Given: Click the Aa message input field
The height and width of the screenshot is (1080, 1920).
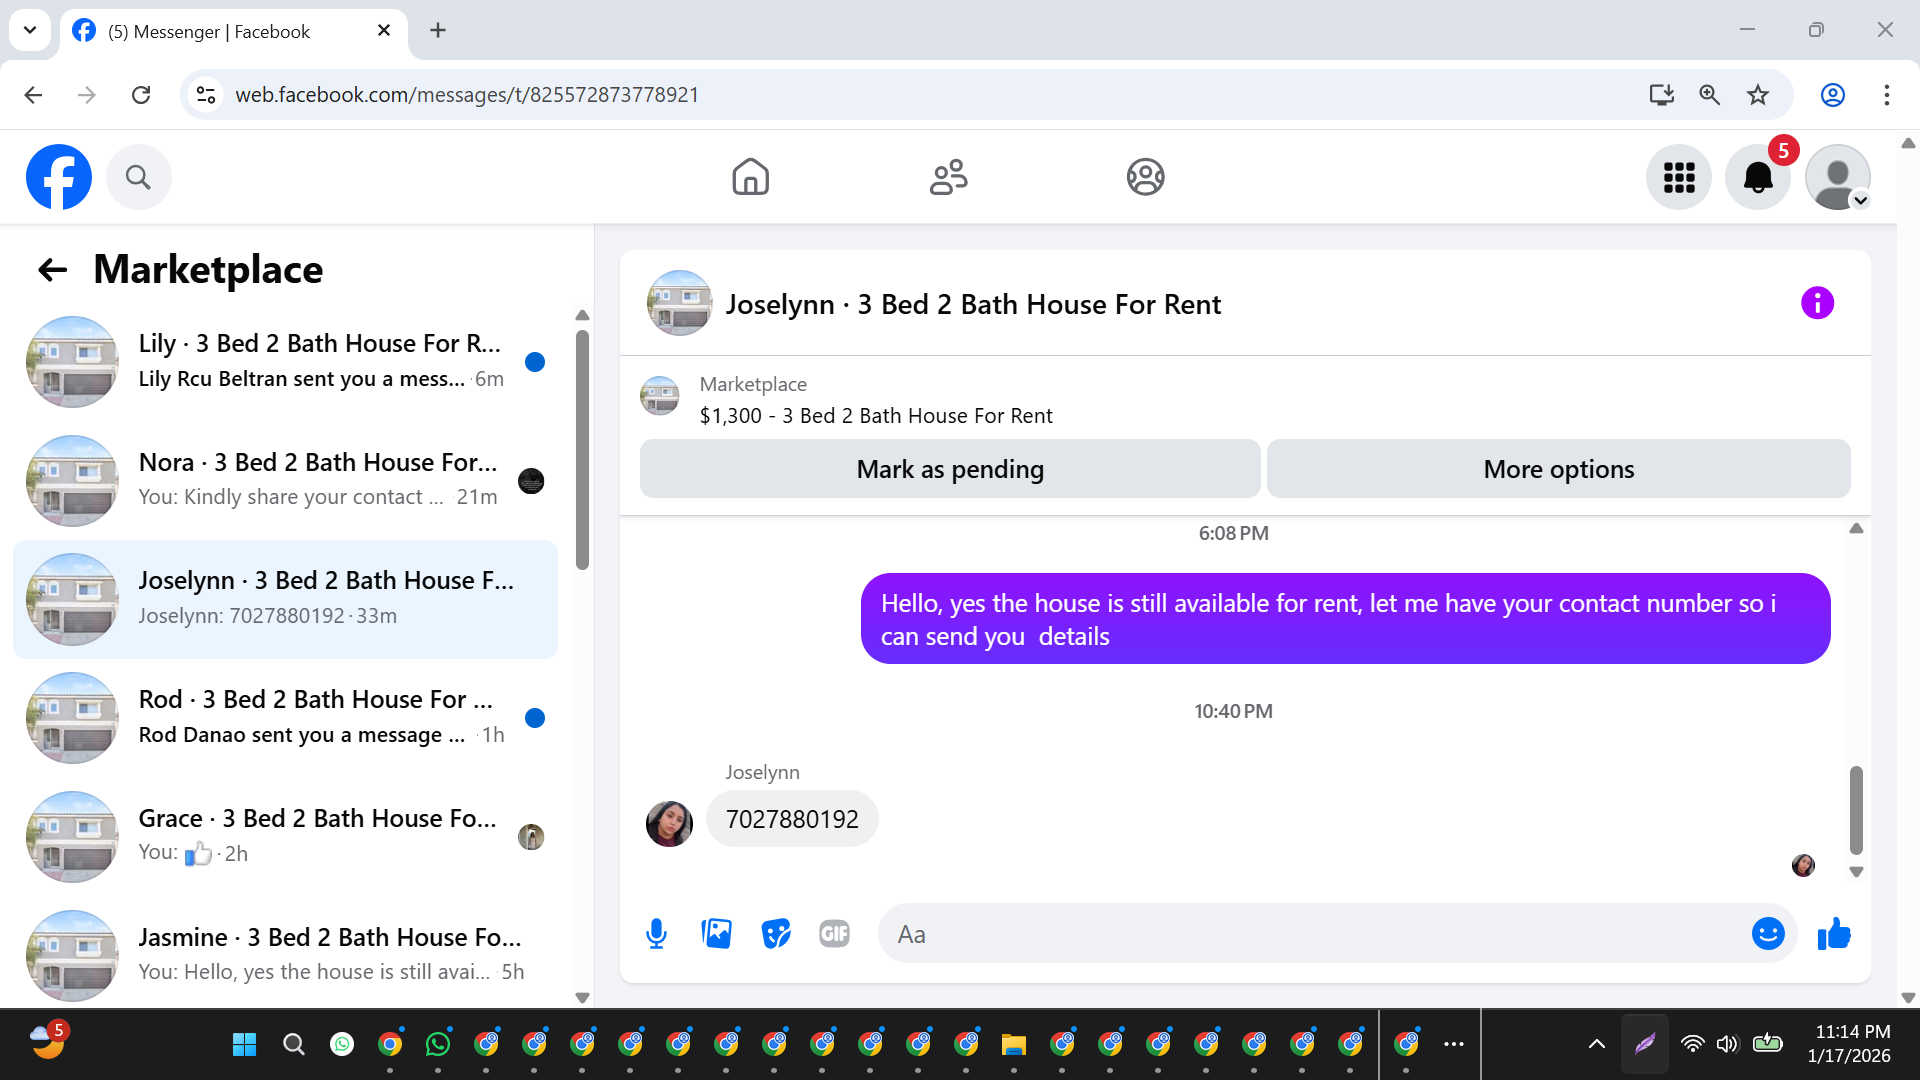Looking at the screenshot, I should tap(1310, 934).
